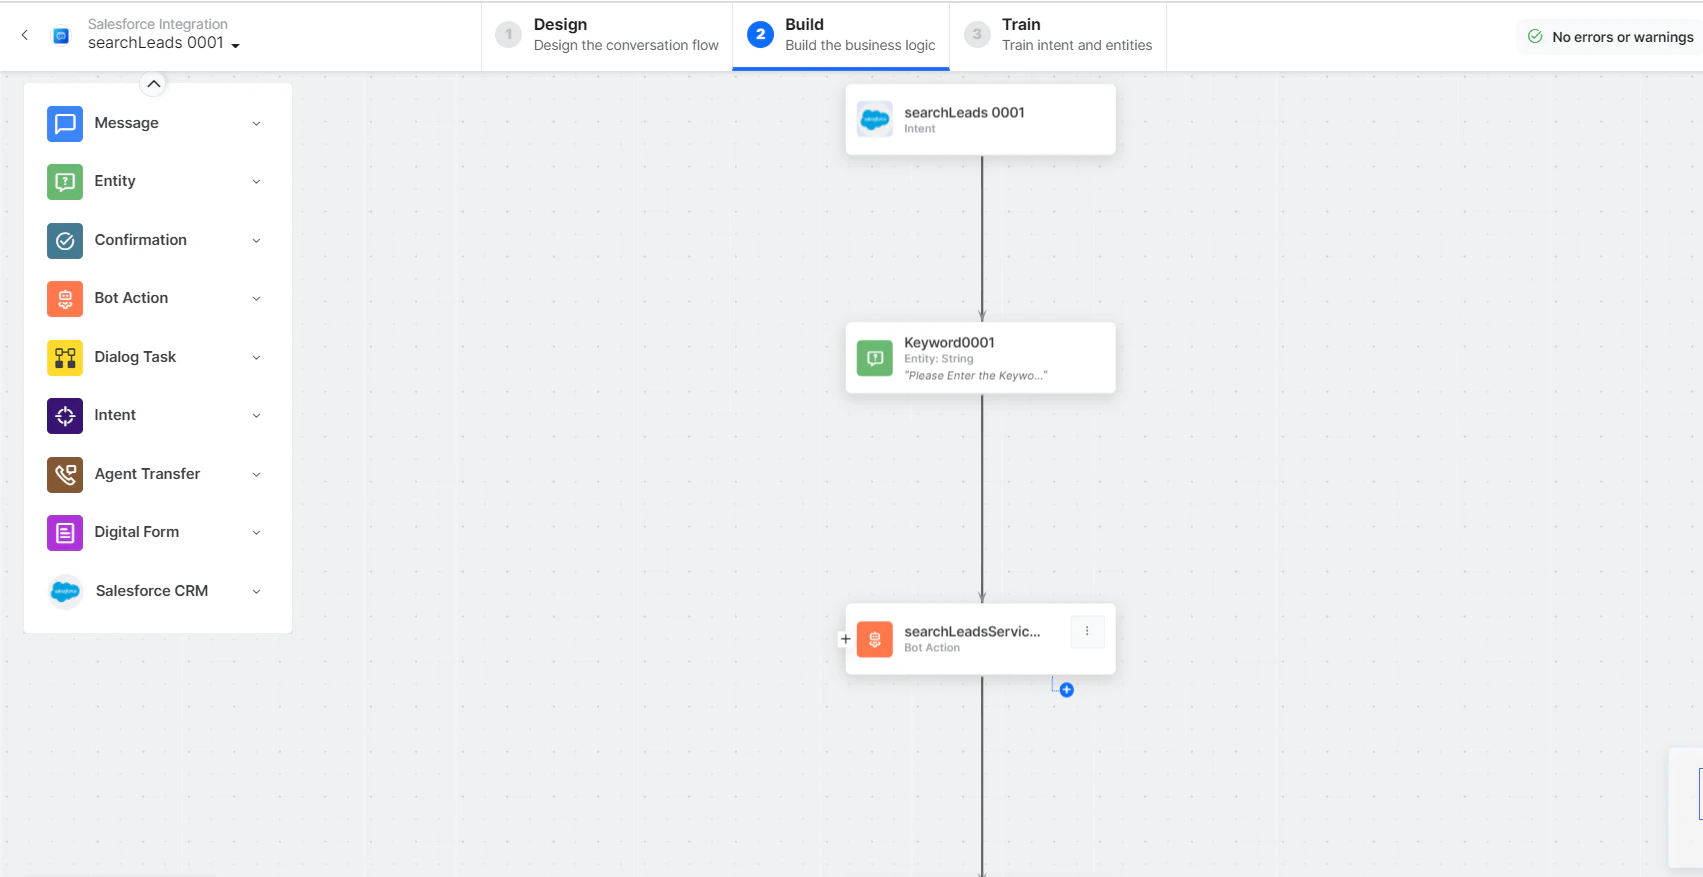Expand the Intent chevron
Screen dimensions: 1703x877
tap(256, 416)
